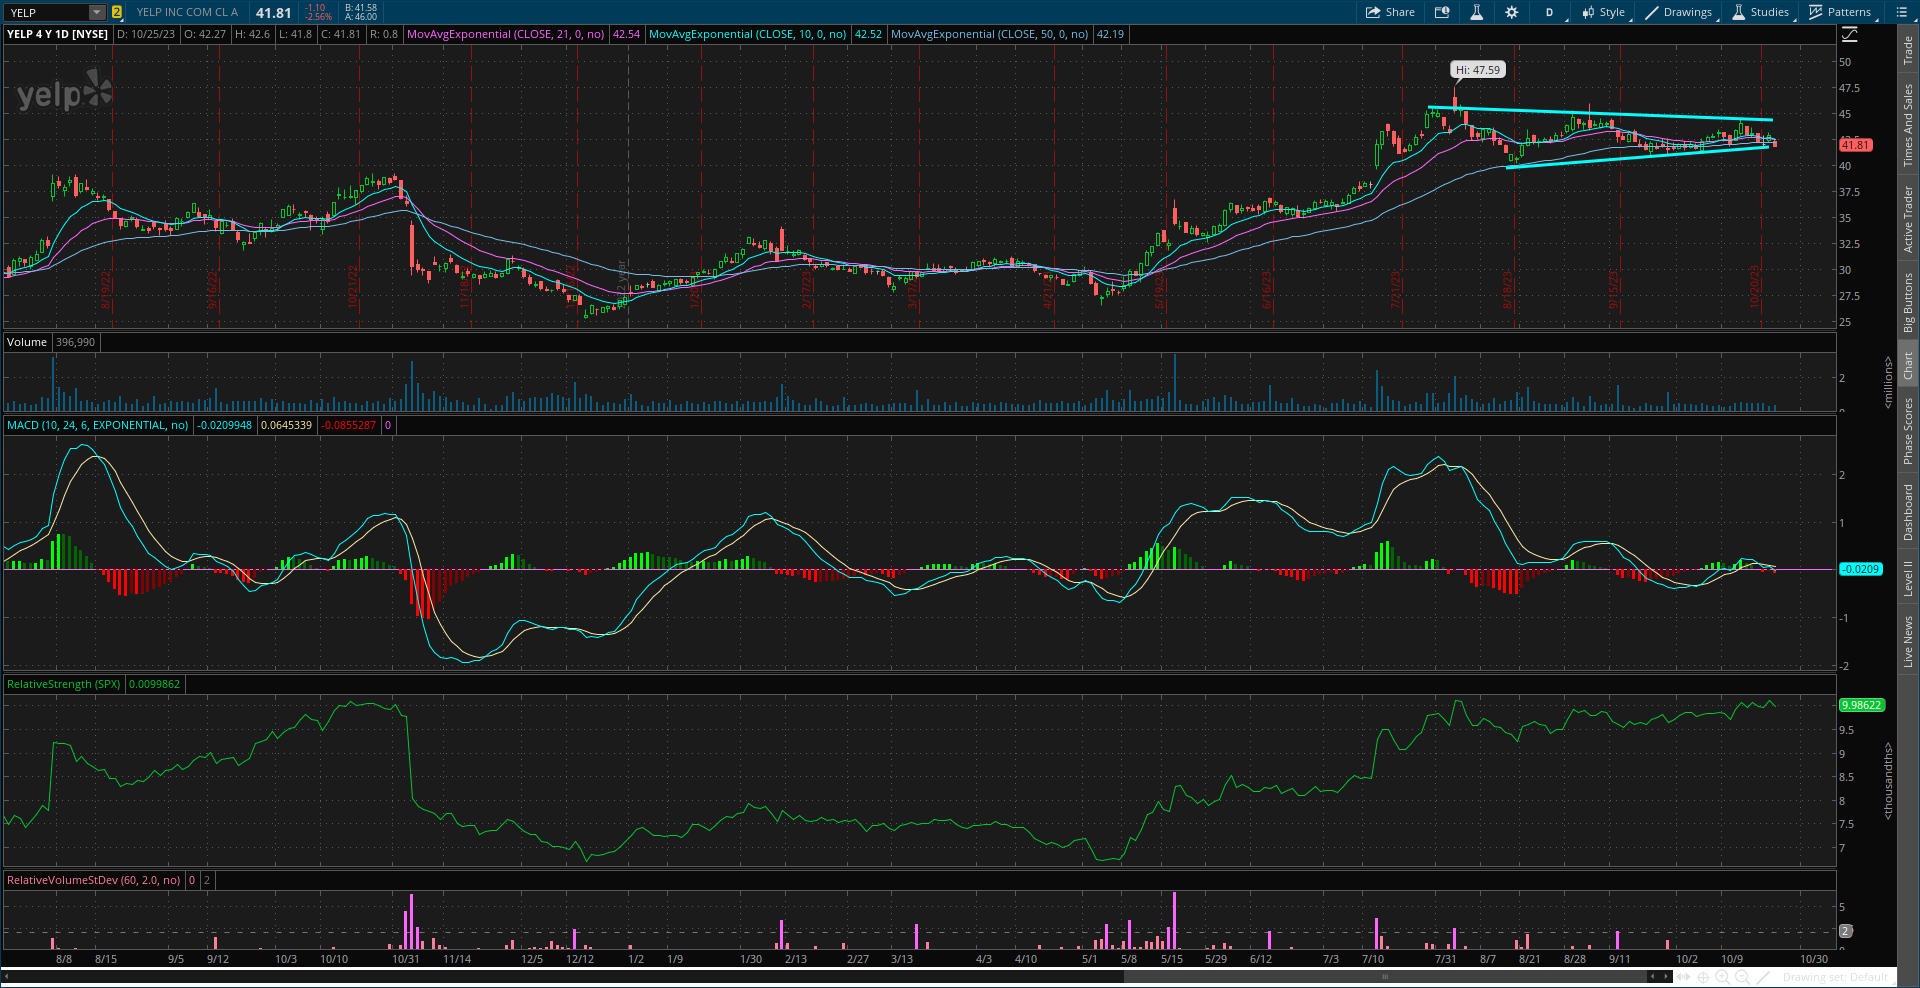Open the Studies menu
The width and height of the screenshot is (1920, 988).
[x=1761, y=12]
